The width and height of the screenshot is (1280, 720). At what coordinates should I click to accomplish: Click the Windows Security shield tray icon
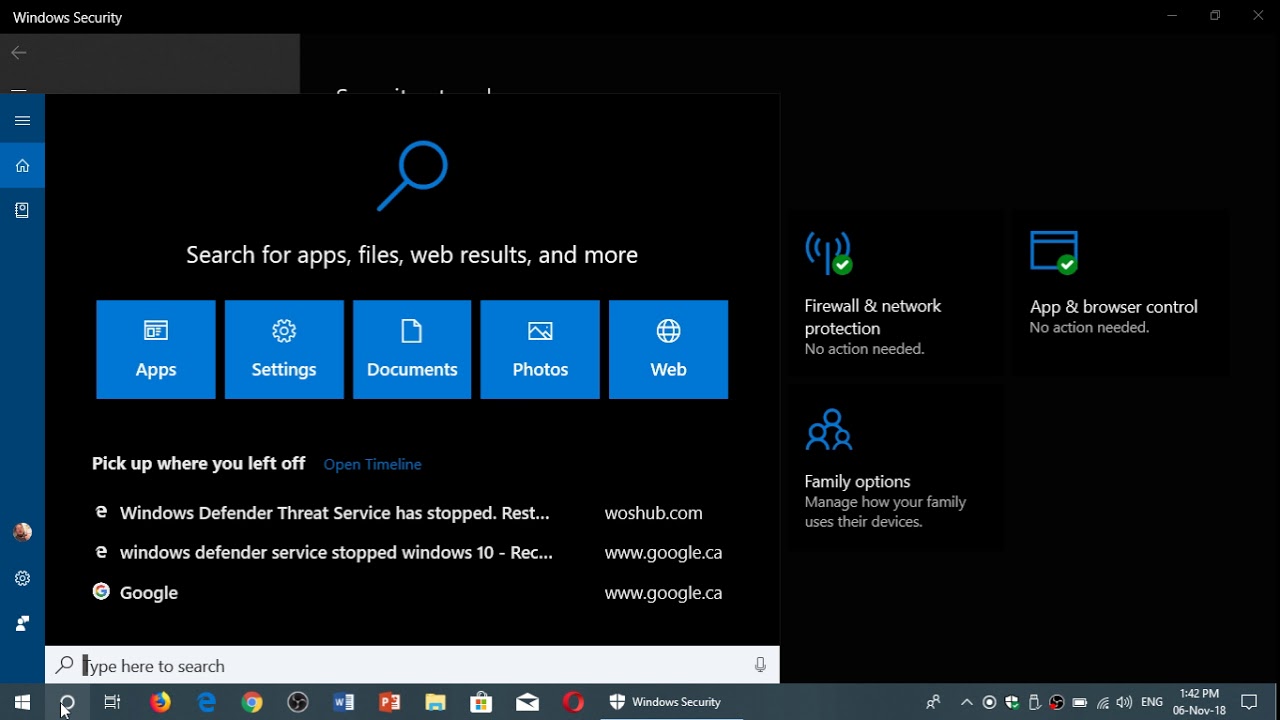tap(1012, 702)
